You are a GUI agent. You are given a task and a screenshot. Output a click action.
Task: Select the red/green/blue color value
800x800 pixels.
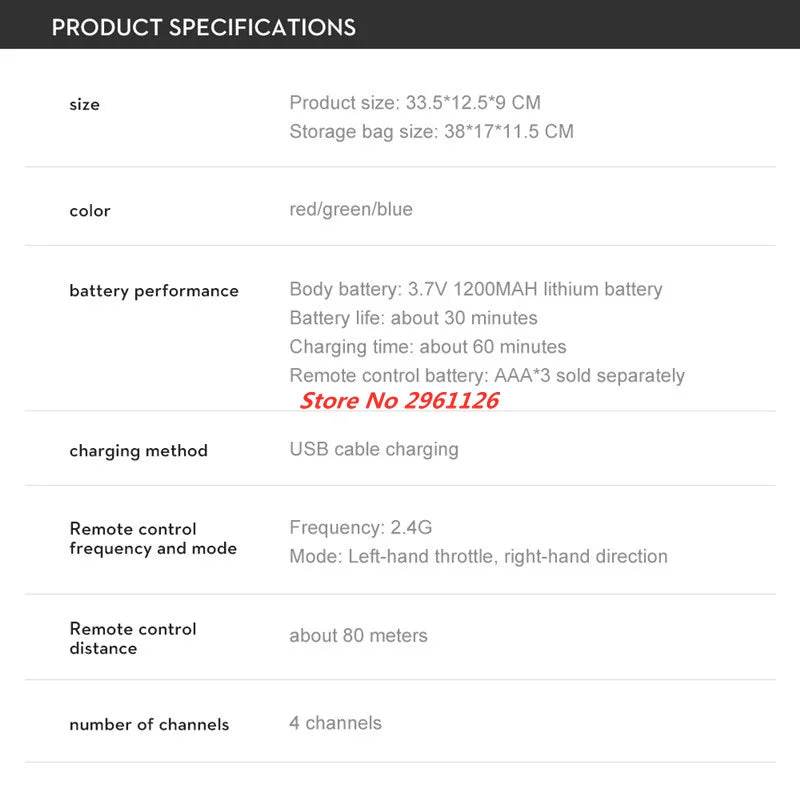[351, 209]
